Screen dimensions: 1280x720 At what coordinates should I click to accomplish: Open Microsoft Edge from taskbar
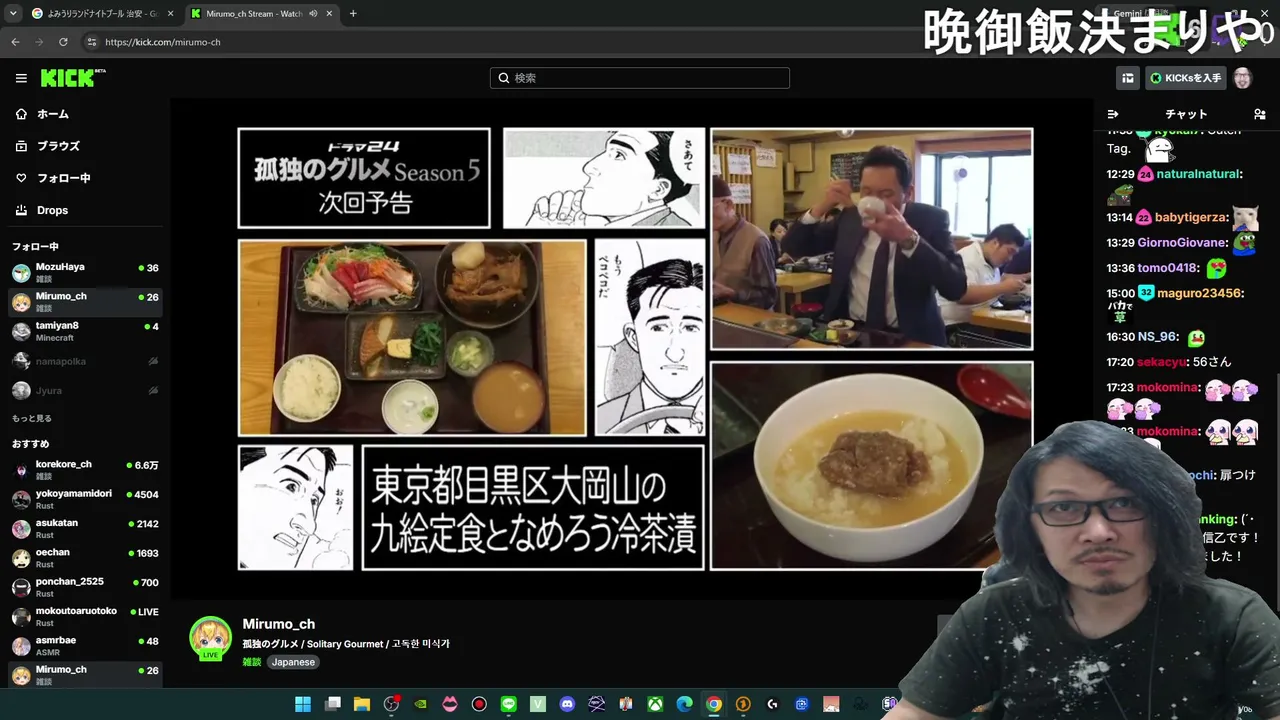click(x=684, y=704)
